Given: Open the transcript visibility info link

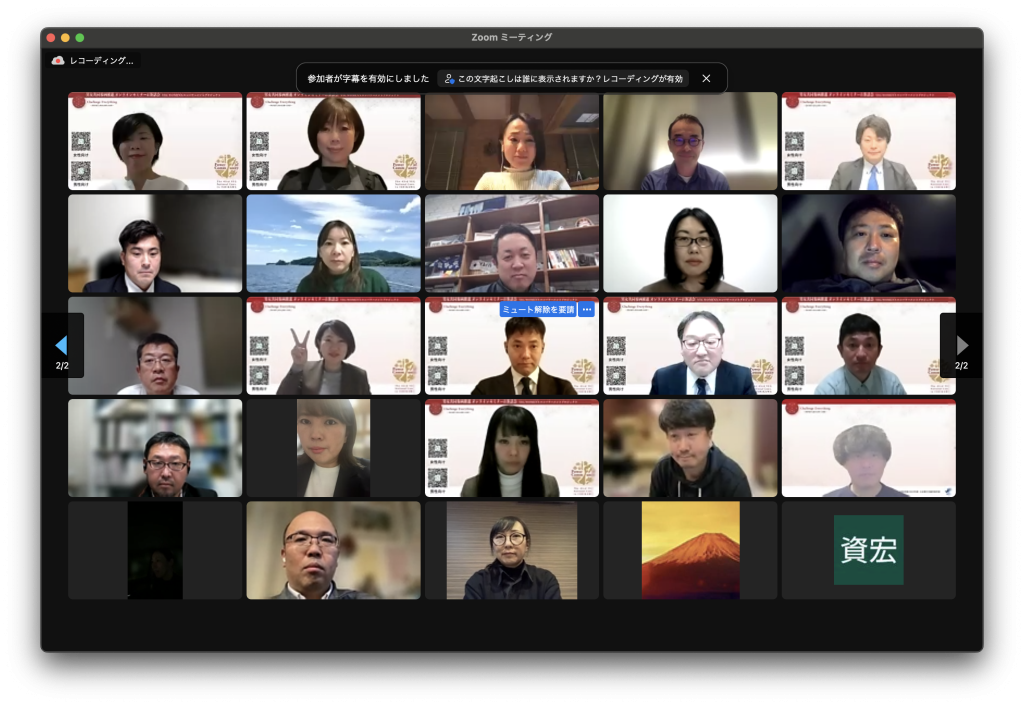Looking at the screenshot, I should (564, 78).
